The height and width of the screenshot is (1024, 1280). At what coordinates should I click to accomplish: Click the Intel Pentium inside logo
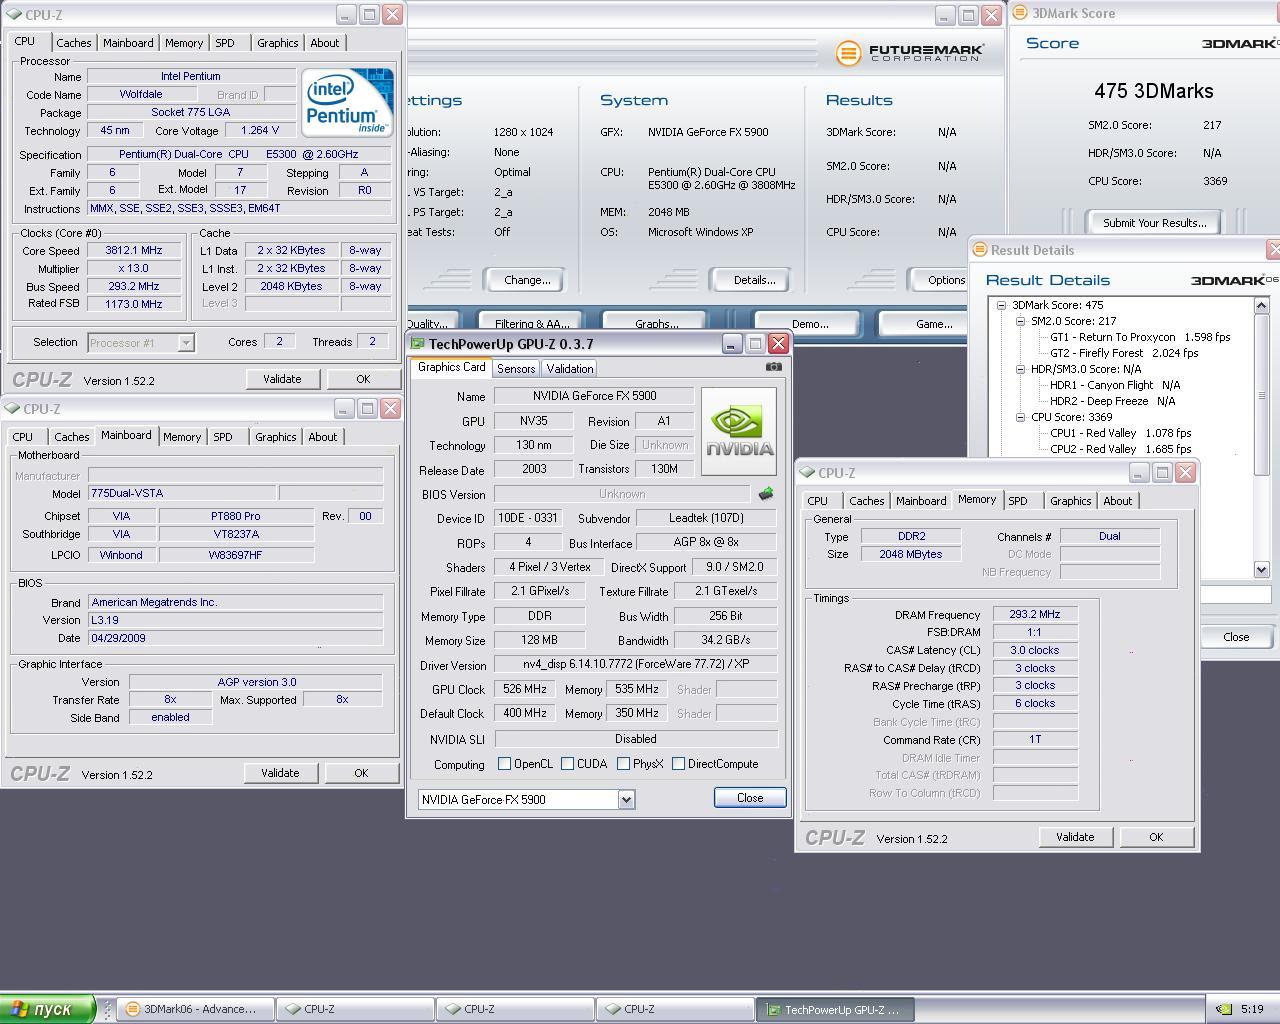[x=347, y=103]
